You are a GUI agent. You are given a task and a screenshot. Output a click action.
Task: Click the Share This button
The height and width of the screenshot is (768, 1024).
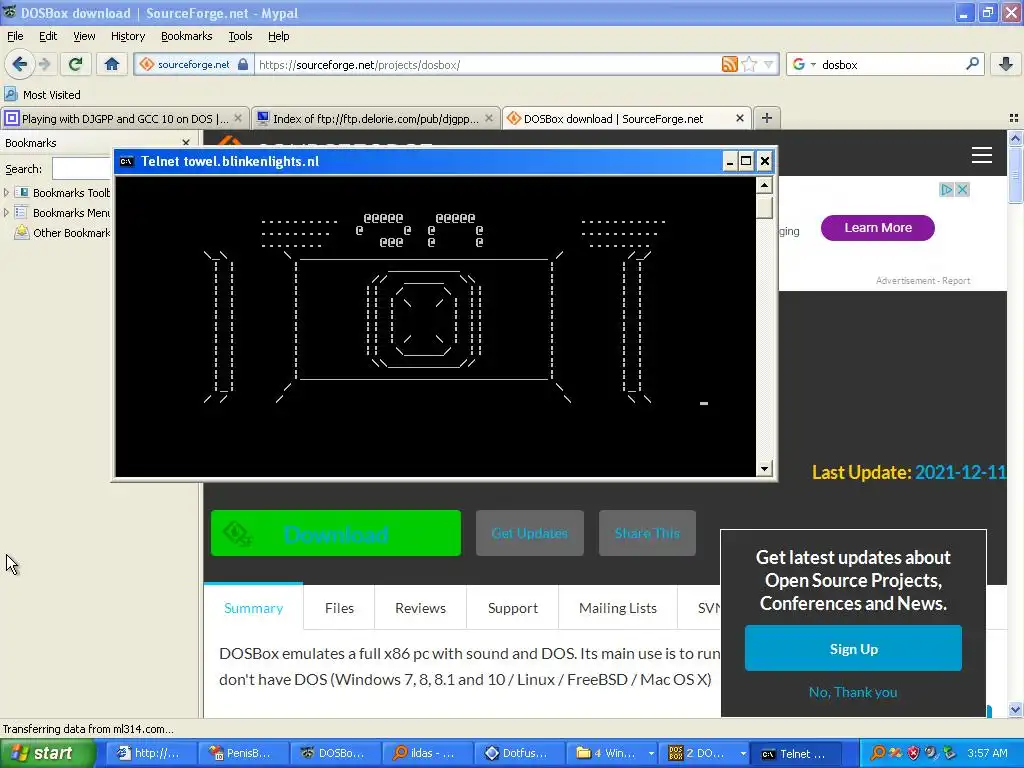click(x=647, y=533)
